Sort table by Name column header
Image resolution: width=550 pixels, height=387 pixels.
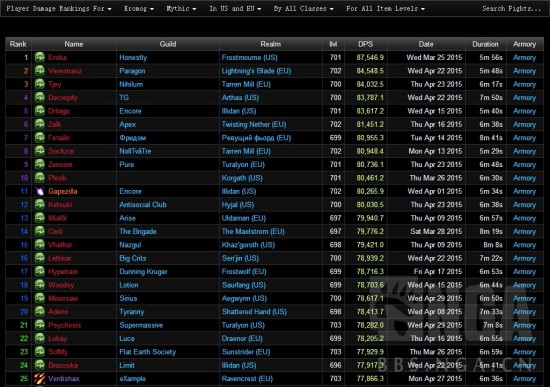[74, 44]
